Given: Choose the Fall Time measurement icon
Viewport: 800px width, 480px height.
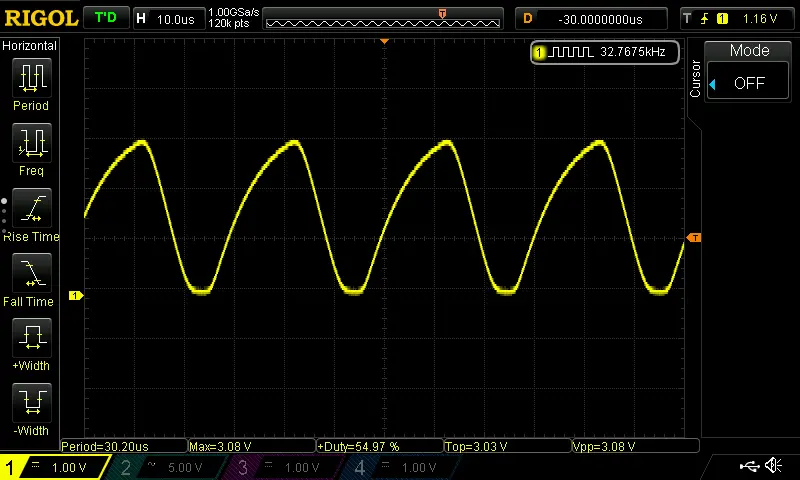Looking at the screenshot, I should click(31, 274).
